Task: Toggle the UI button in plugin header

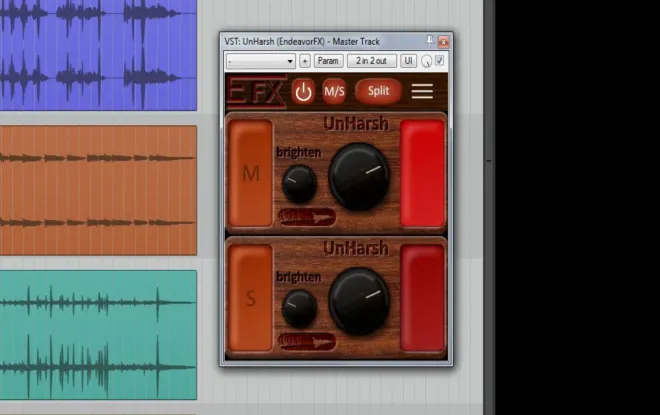Action: click(408, 61)
